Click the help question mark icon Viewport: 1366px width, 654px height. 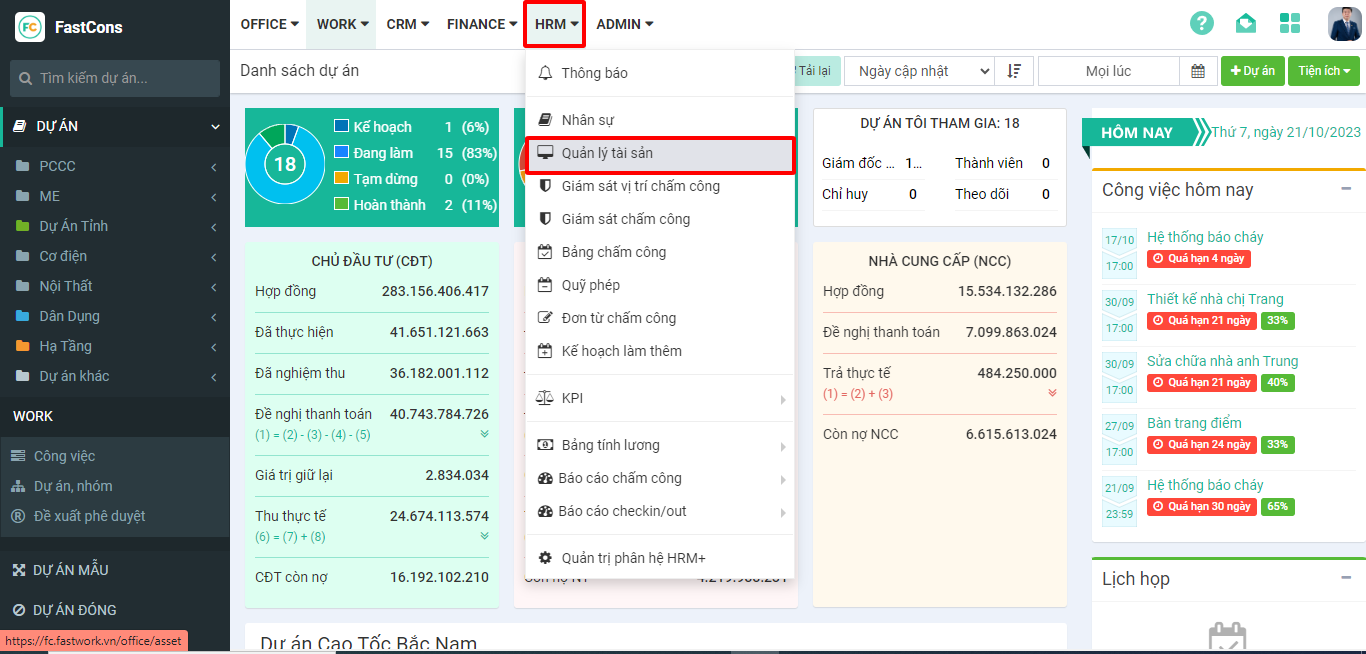(x=1201, y=24)
